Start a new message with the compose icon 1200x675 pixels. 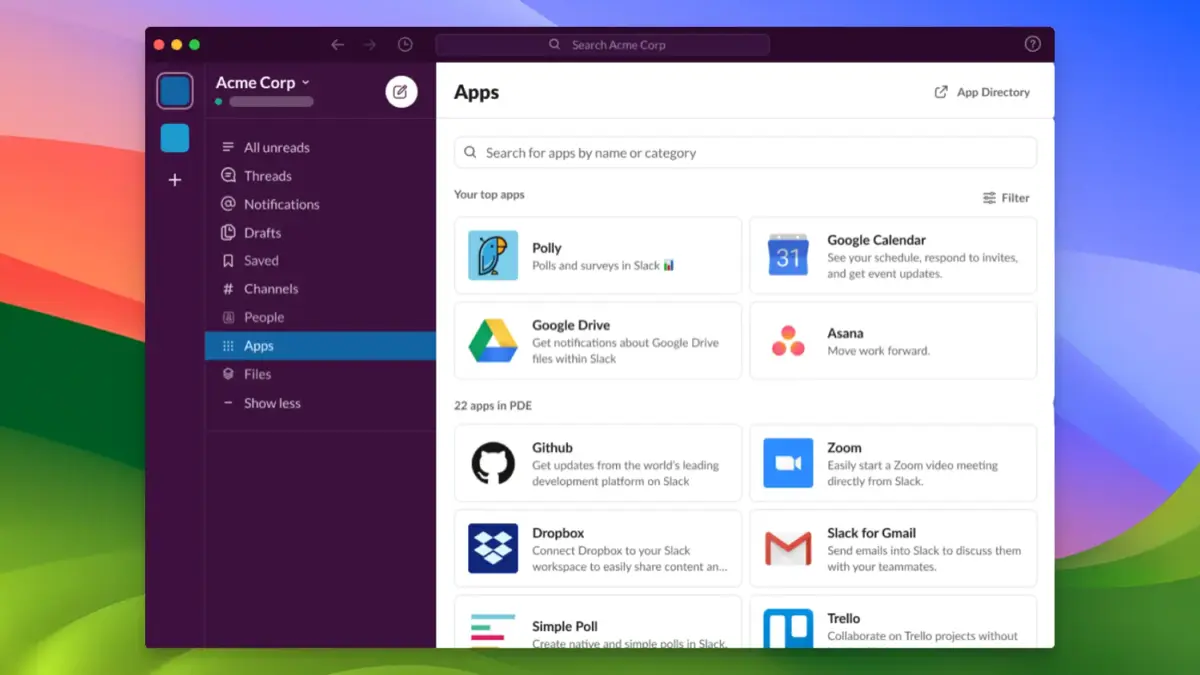pyautogui.click(x=400, y=91)
